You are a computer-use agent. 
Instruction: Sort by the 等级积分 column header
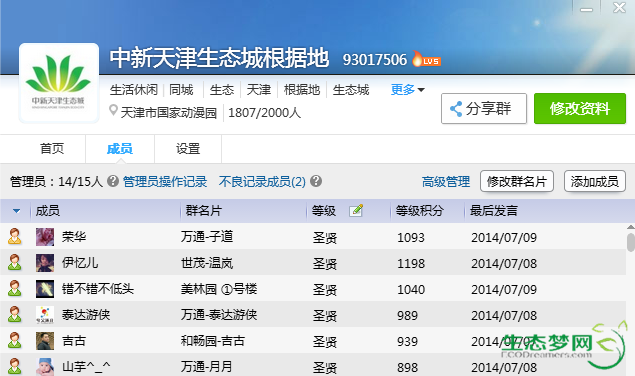419,211
